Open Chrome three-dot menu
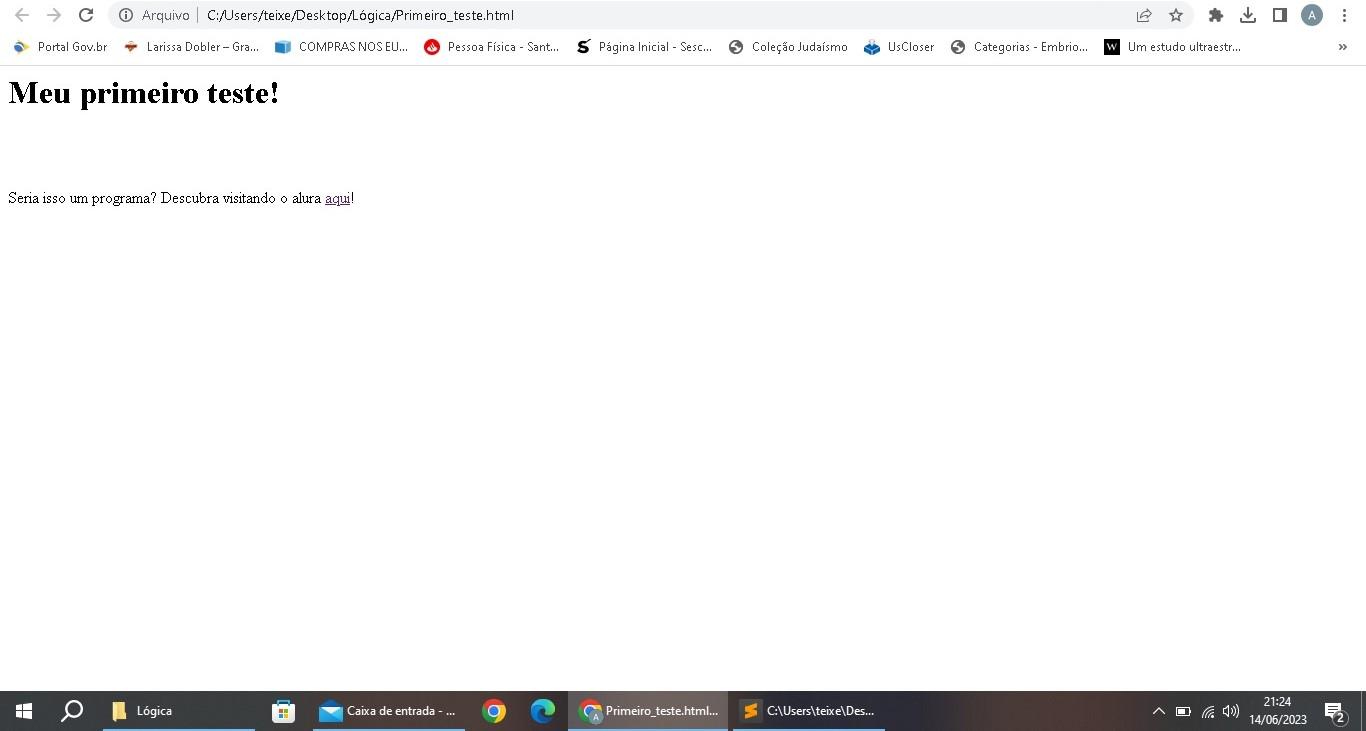Viewport: 1366px width, 731px height. [x=1344, y=15]
